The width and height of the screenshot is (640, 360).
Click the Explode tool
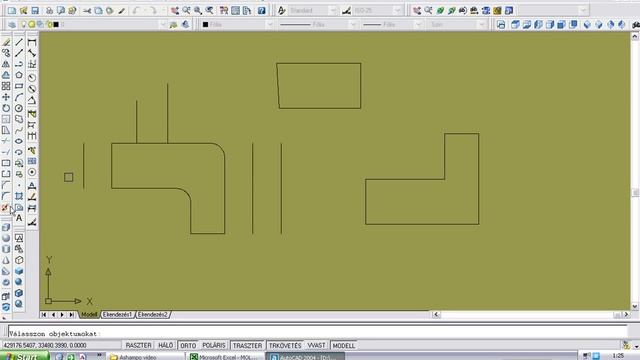tap(5, 207)
